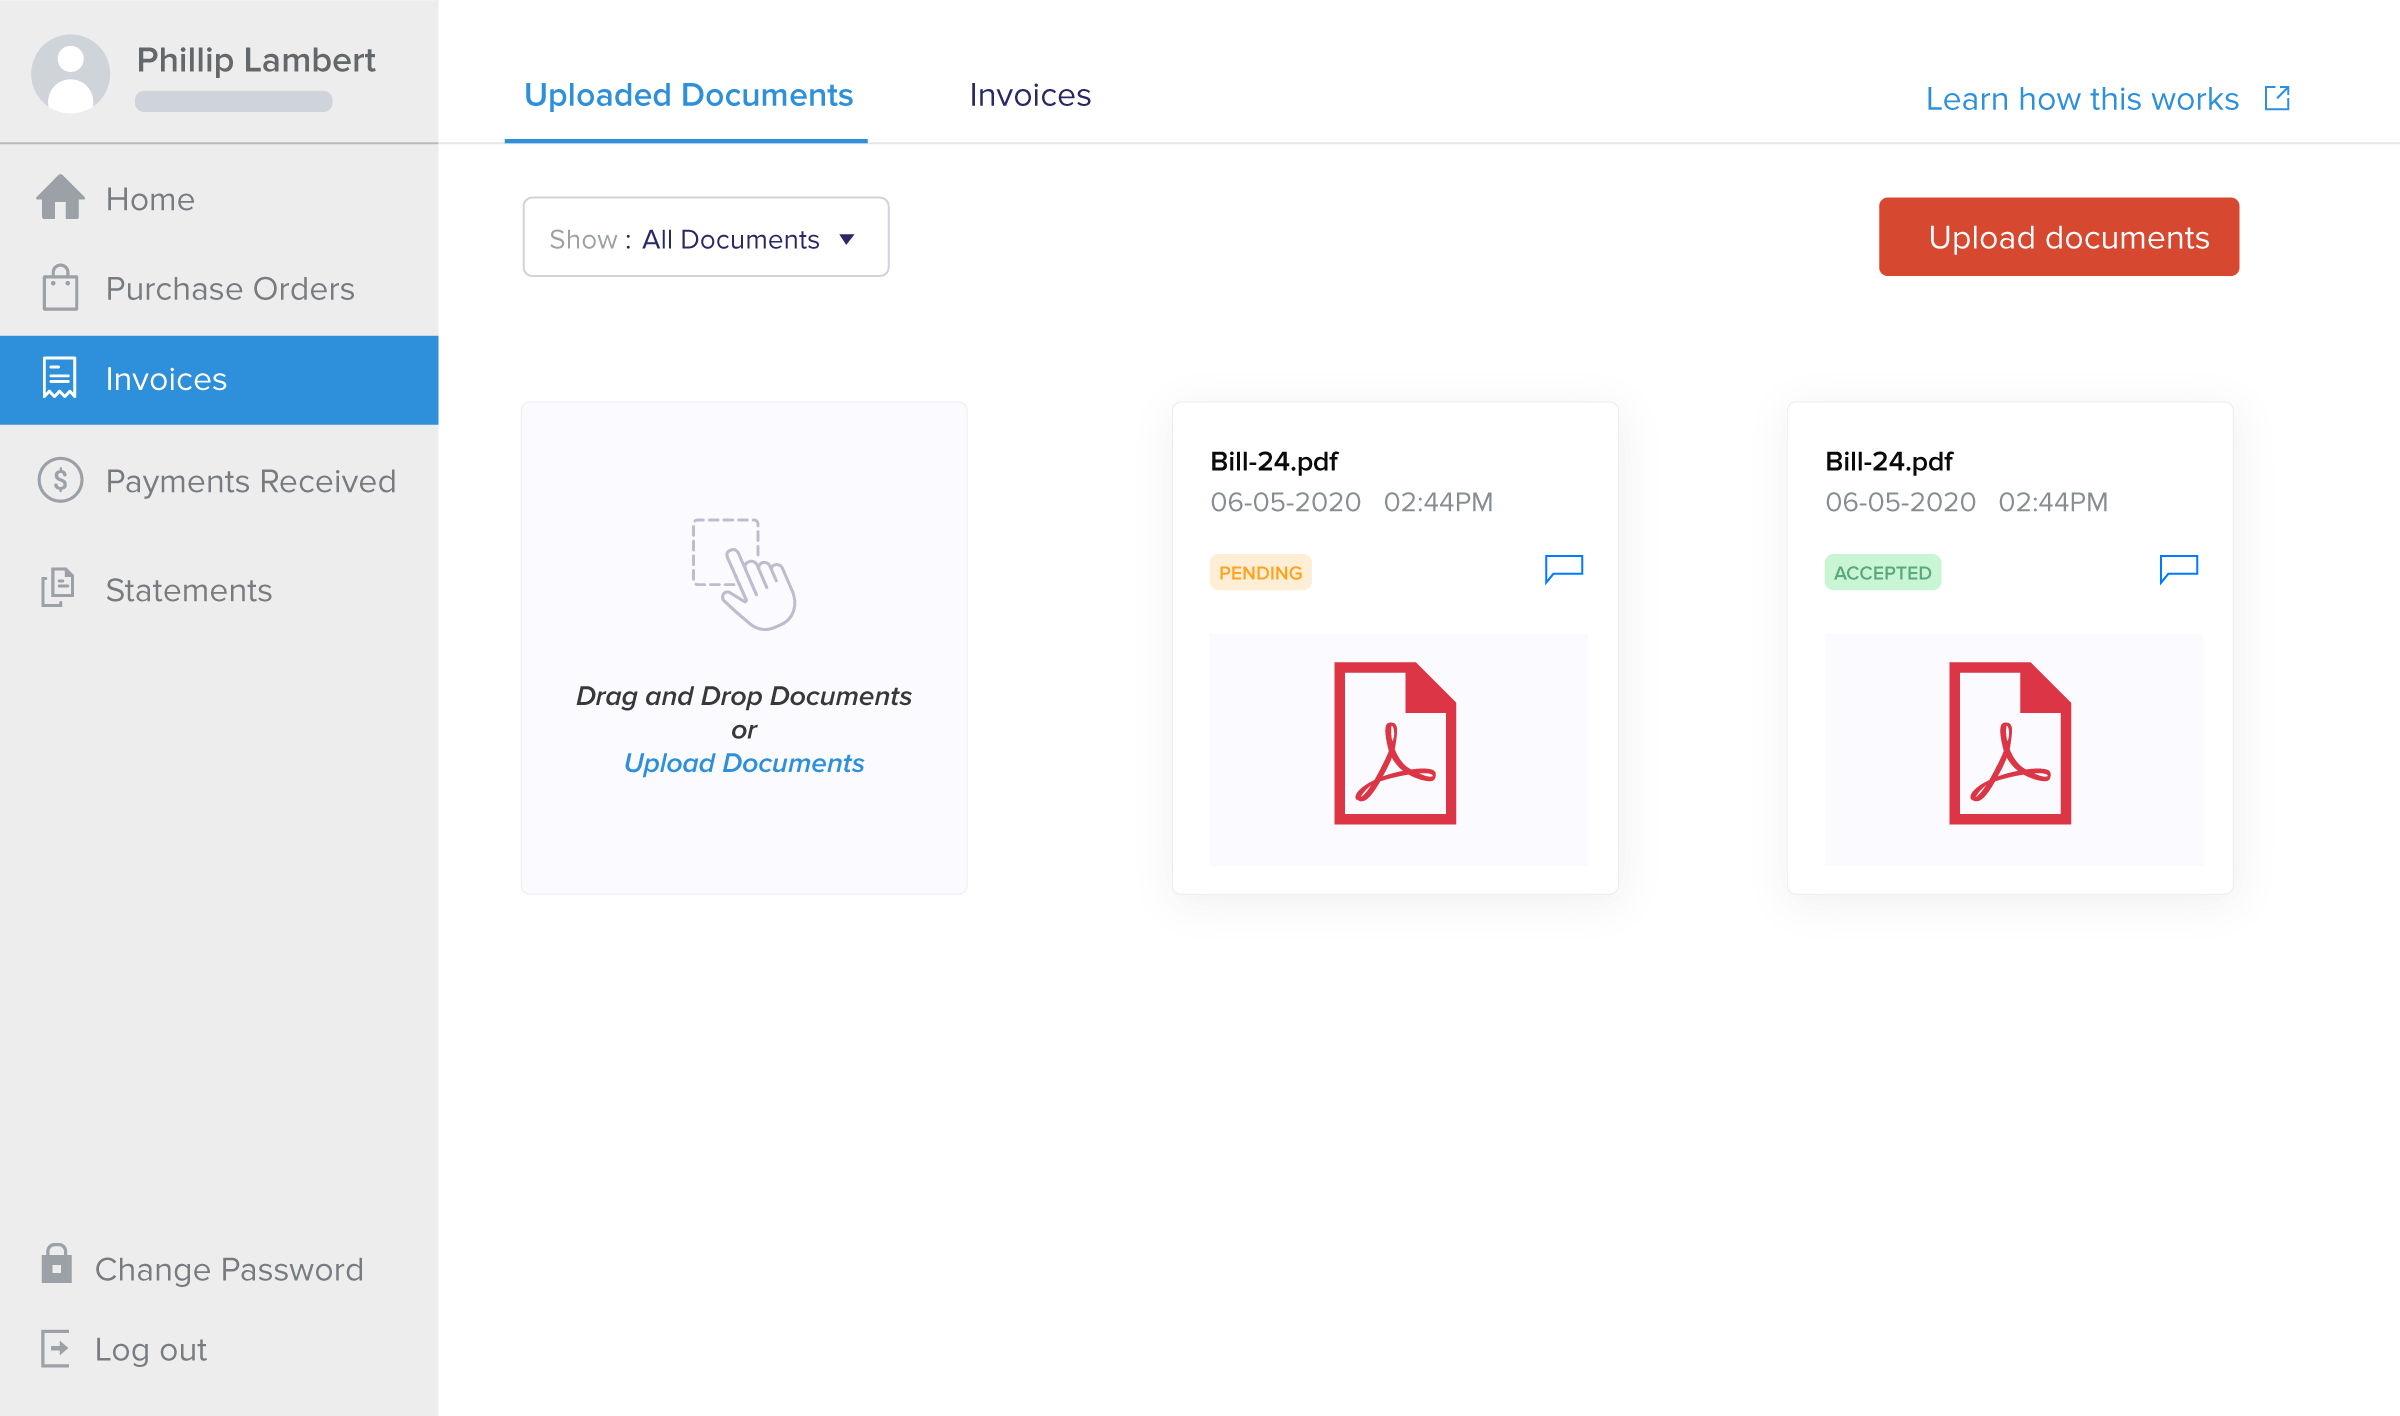Select the Home icon in the sidebar
This screenshot has height=1416, width=2400.
pyautogui.click(x=61, y=198)
